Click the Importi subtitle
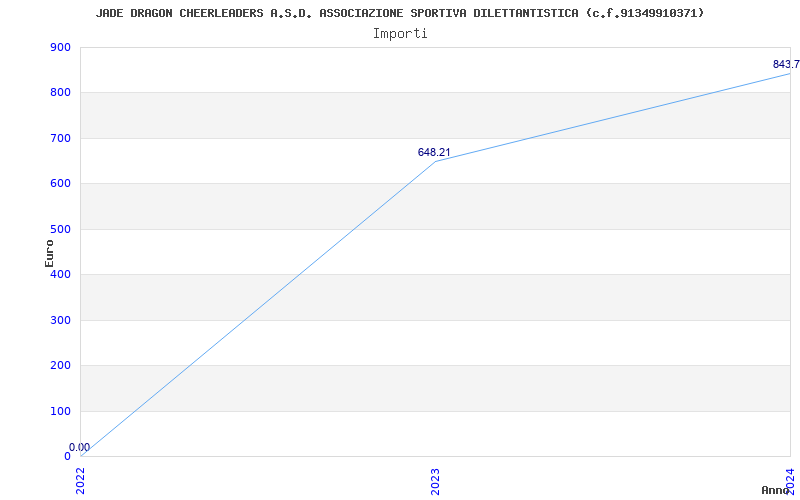Screen dimensions: 800x500 [x=400, y=34]
